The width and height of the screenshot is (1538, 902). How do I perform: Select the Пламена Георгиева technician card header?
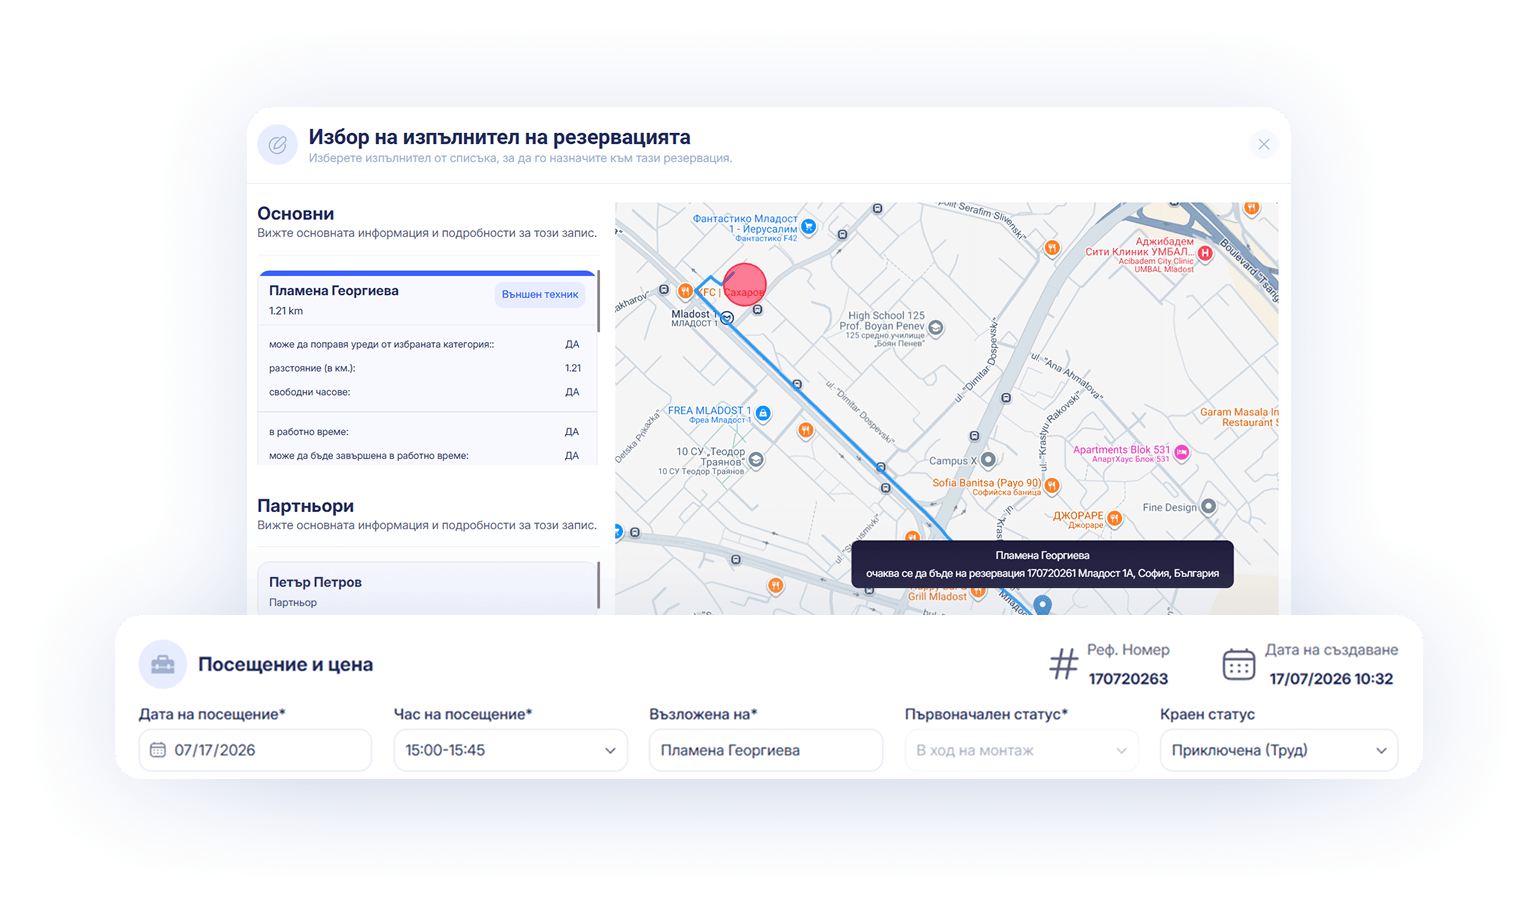point(427,299)
